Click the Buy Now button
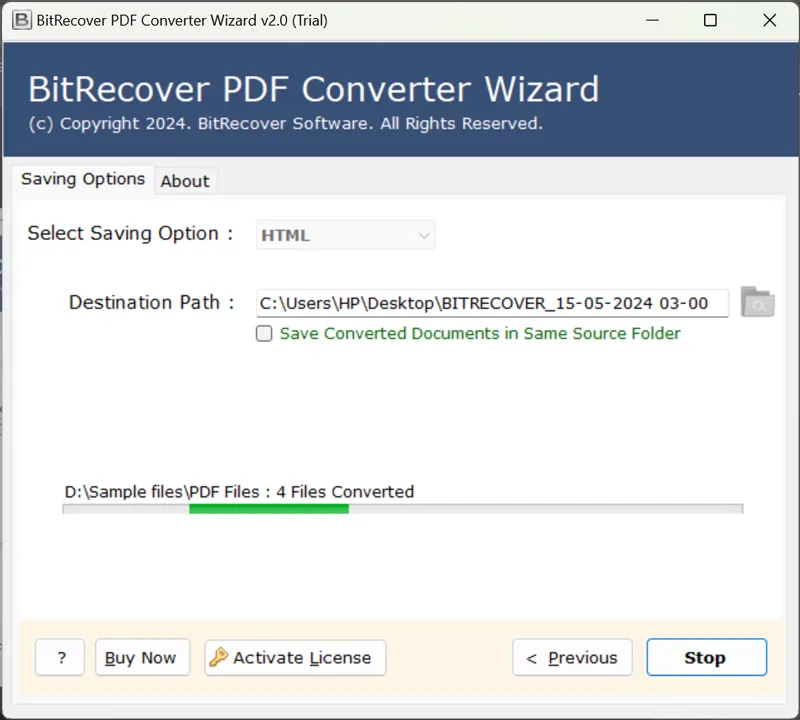800x720 pixels. coord(142,657)
